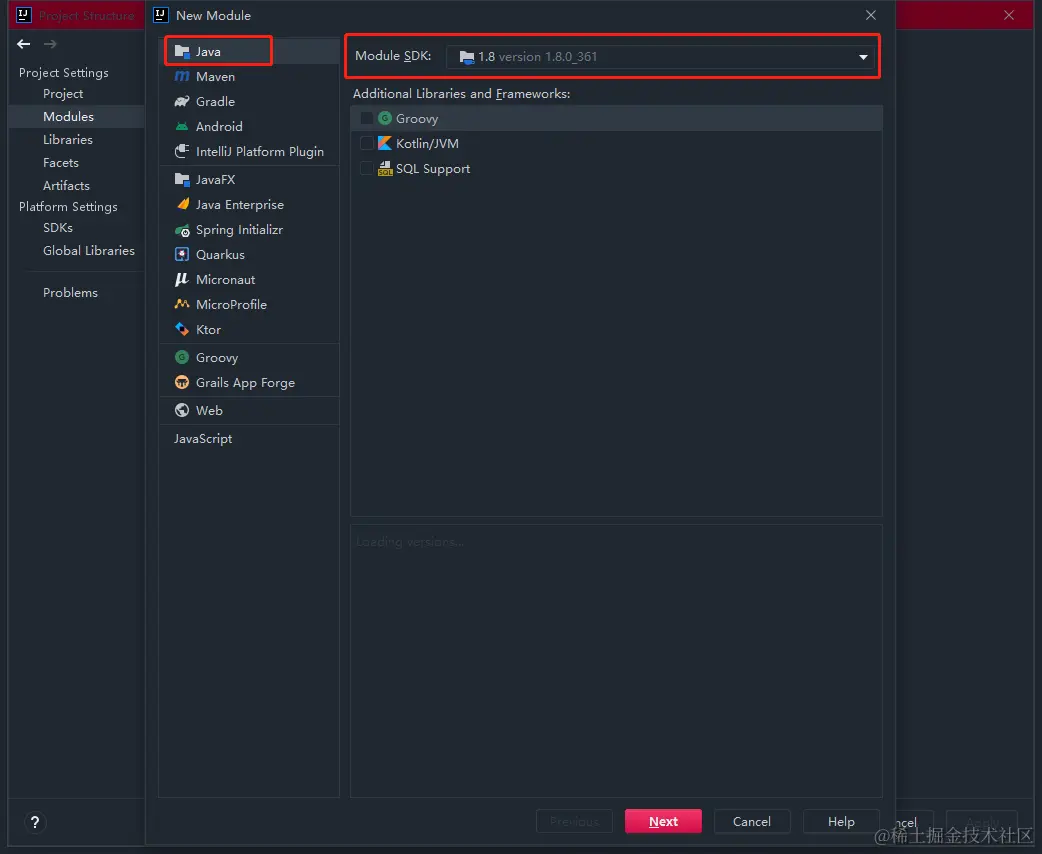Select the Java folder icon in module types

click(181, 51)
